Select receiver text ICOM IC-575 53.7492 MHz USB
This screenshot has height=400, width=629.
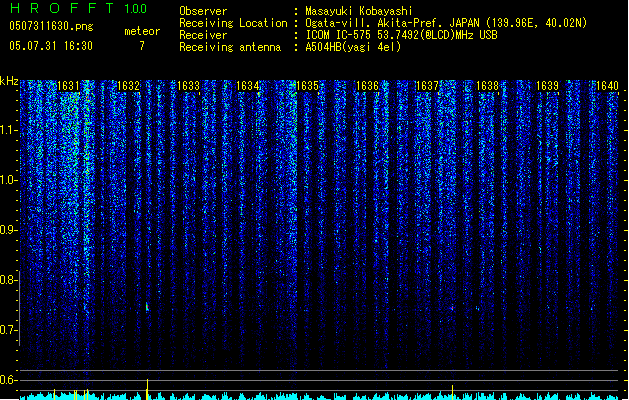click(x=401, y=35)
